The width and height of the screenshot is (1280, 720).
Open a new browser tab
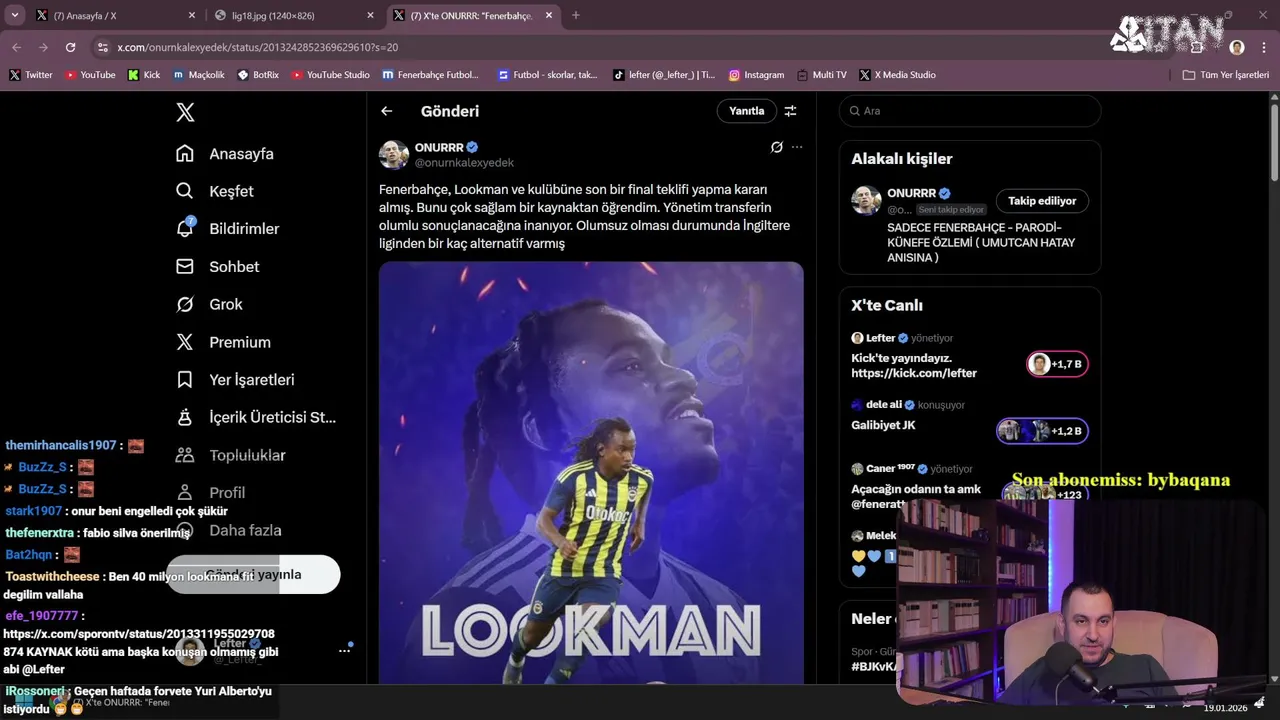575,16
